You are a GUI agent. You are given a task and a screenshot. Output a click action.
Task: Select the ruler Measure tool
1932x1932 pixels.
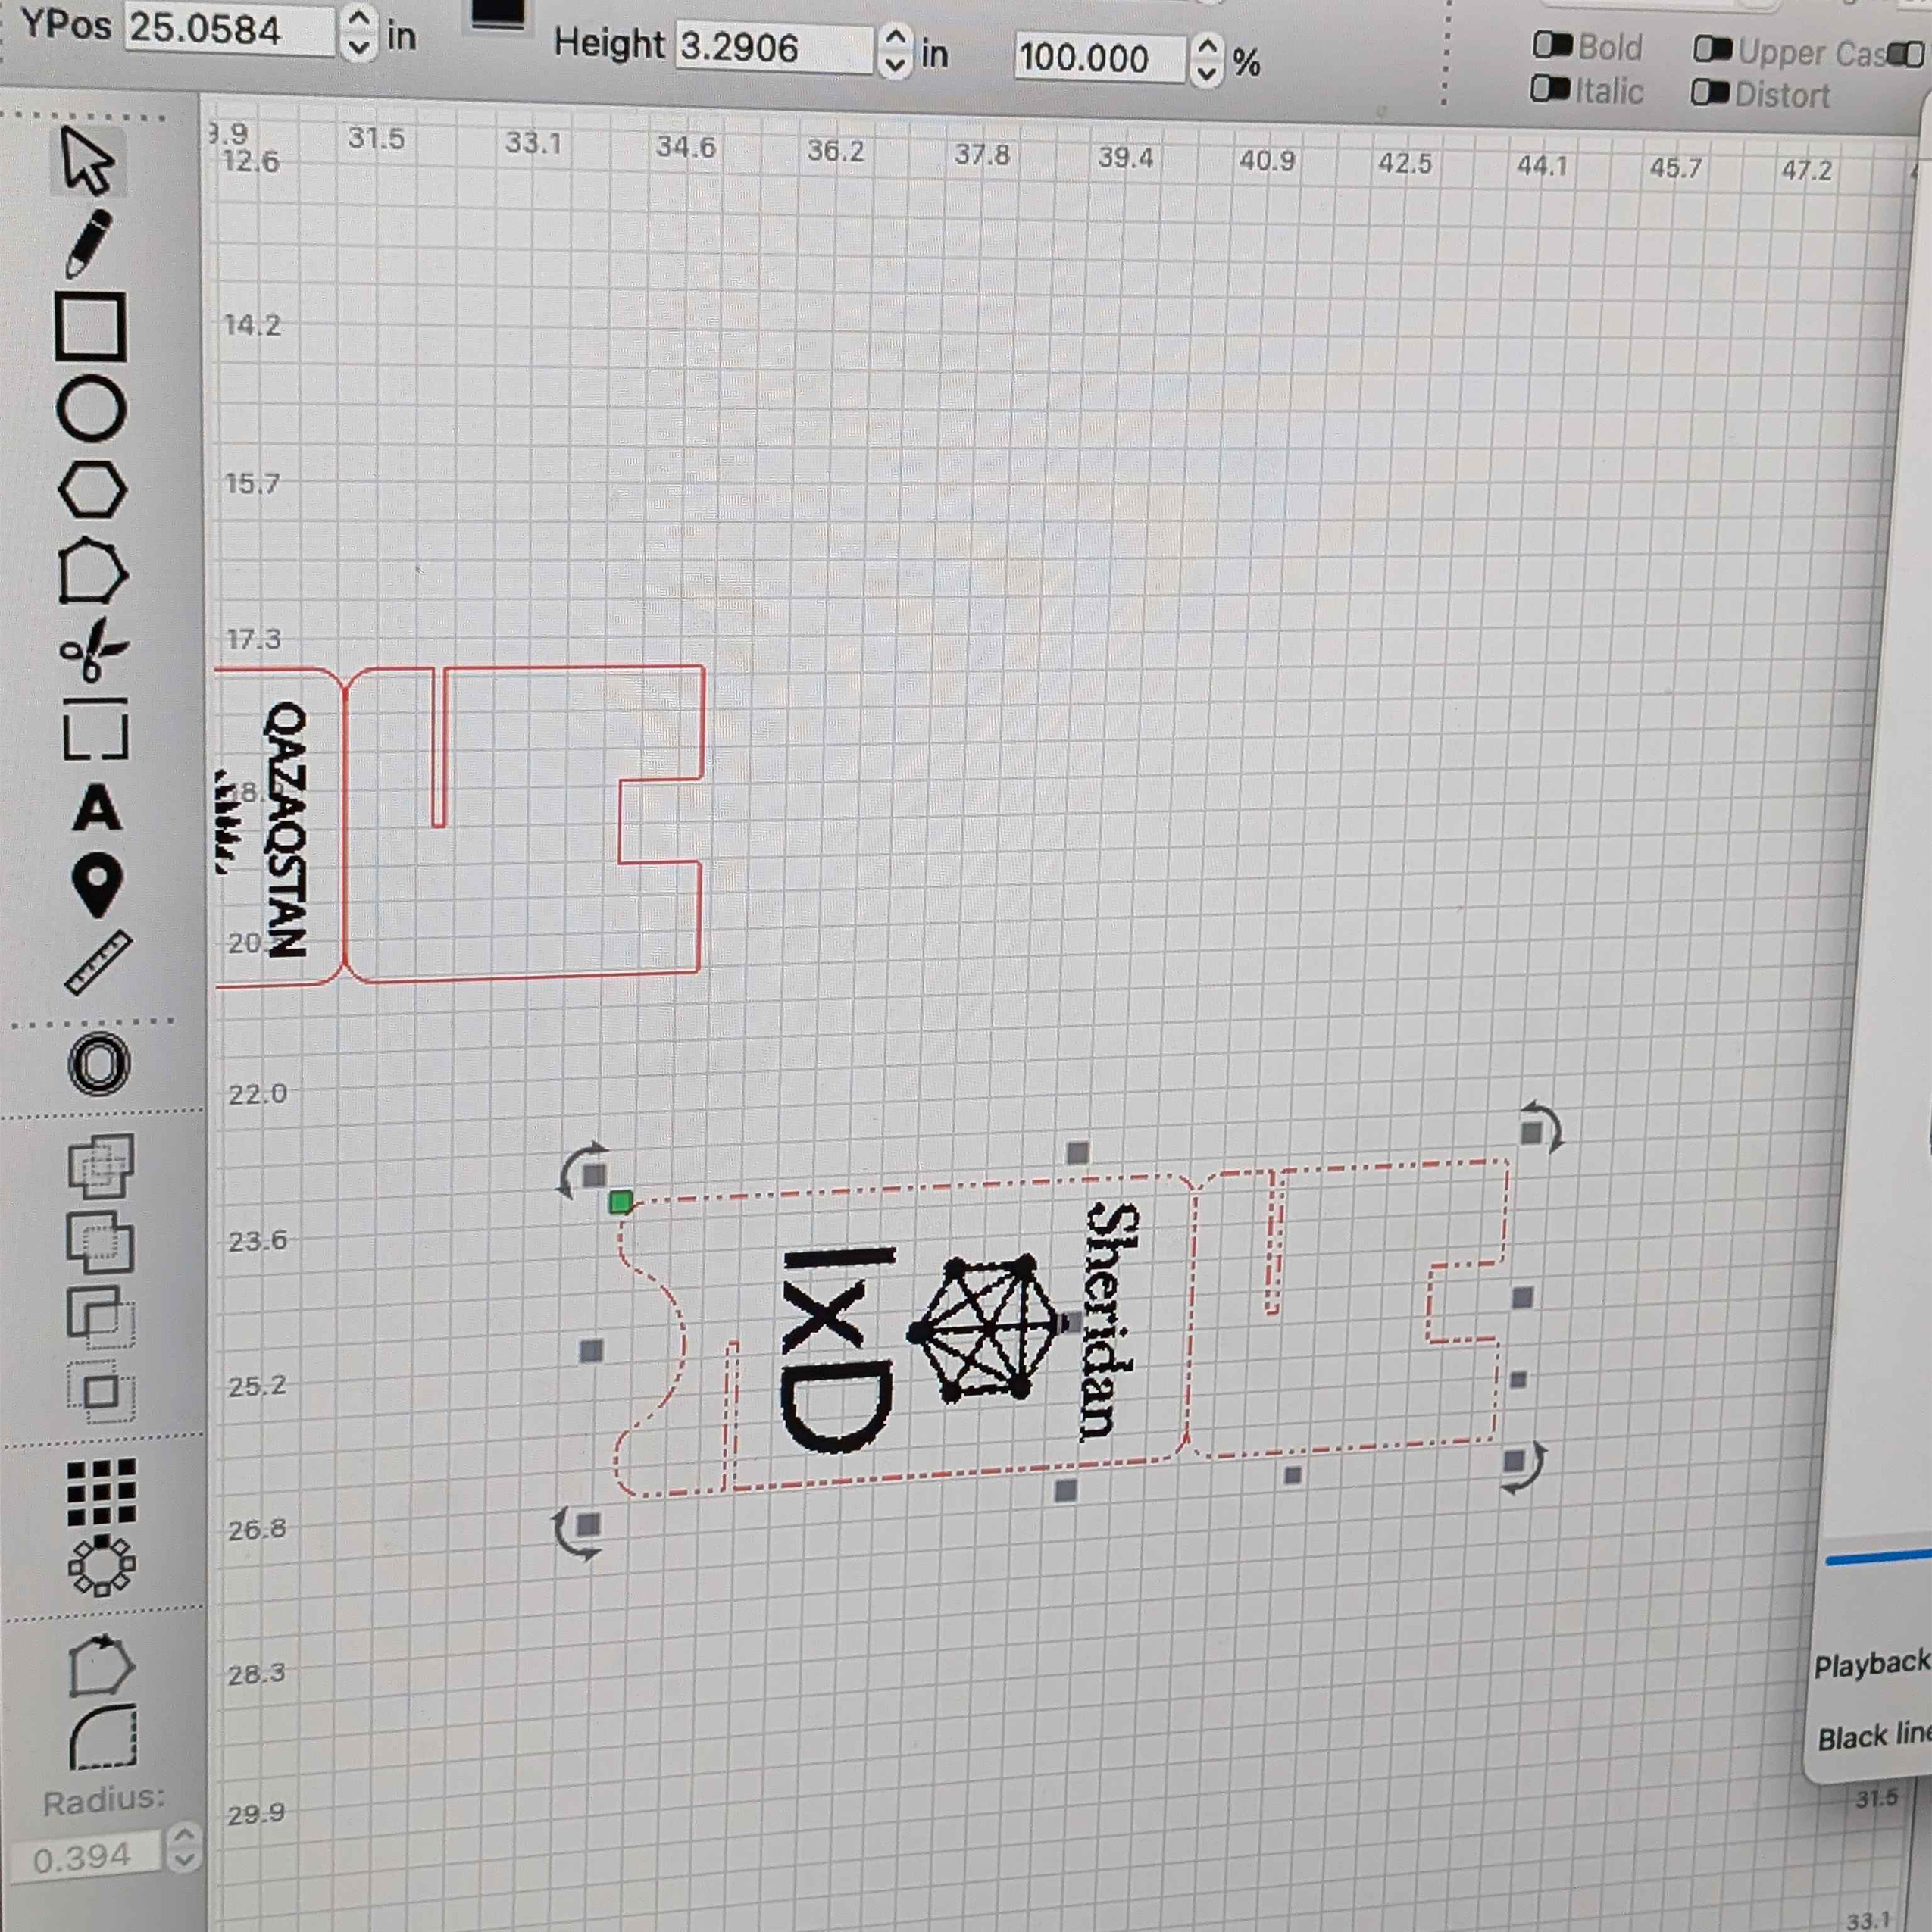click(x=98, y=963)
